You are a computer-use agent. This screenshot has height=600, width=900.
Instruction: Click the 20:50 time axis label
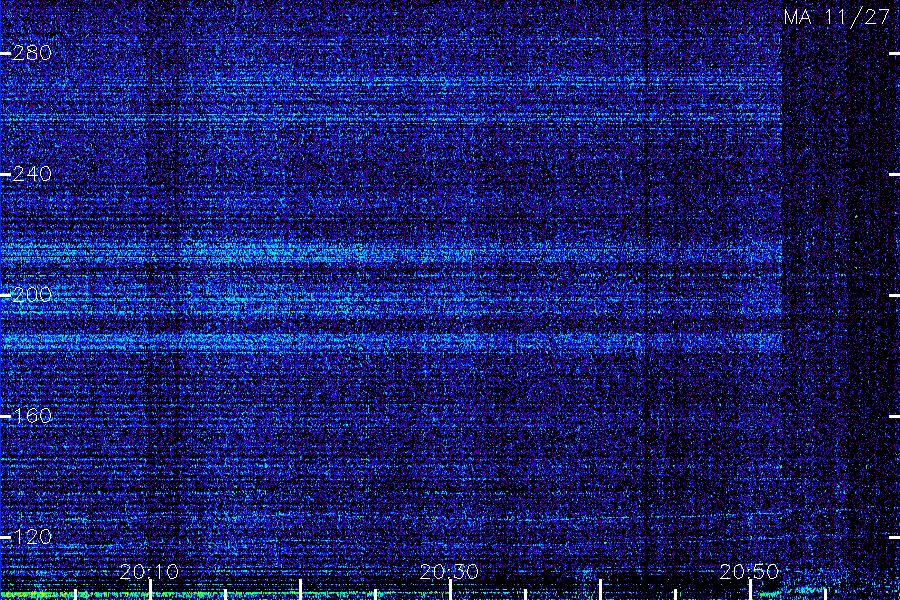pyautogui.click(x=749, y=572)
